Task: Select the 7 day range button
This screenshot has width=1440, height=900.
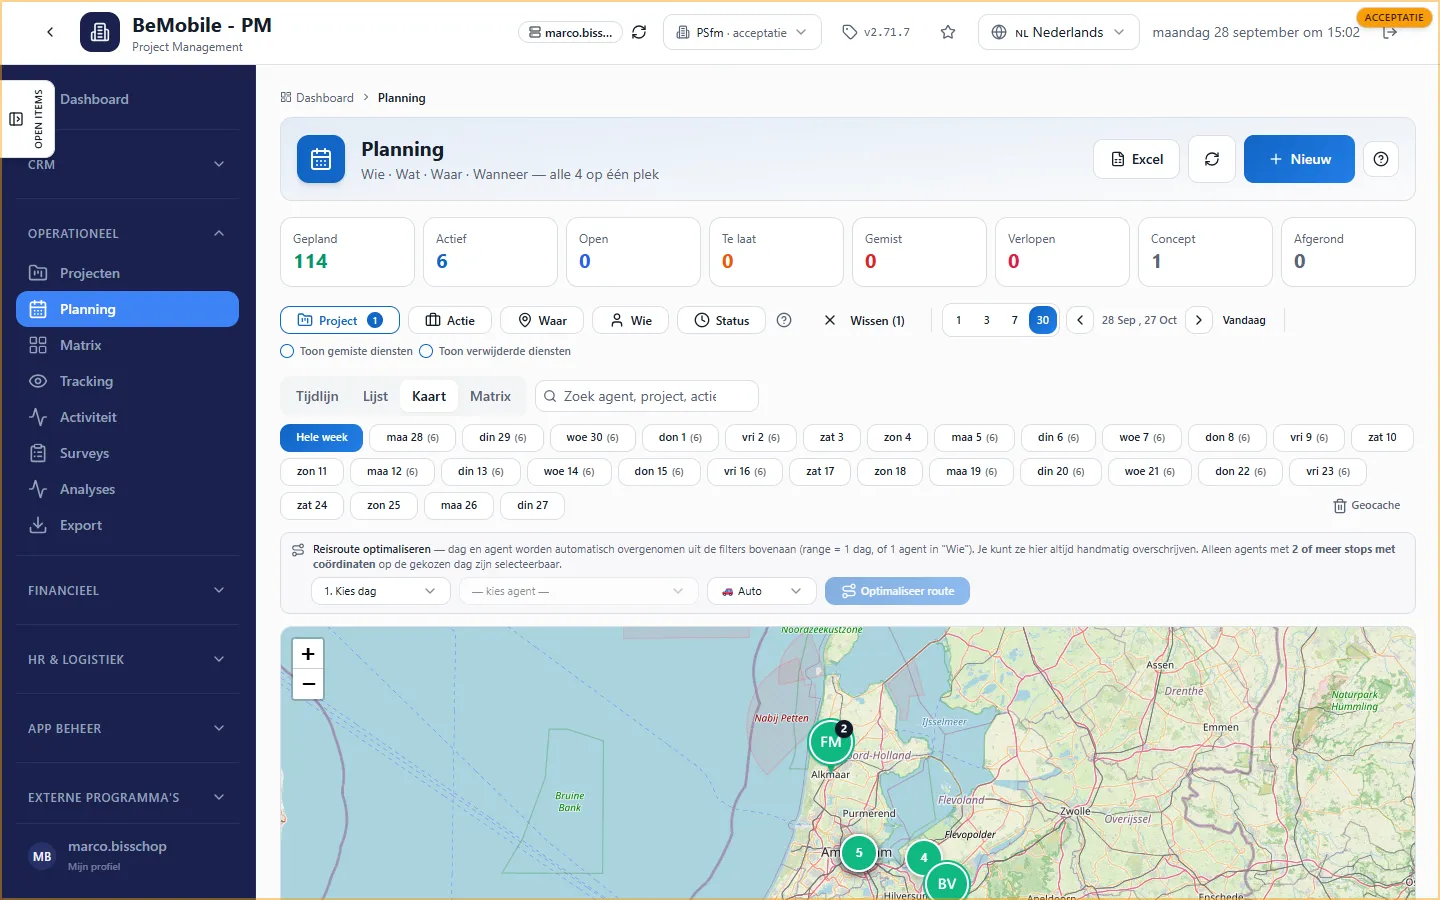Action: click(1015, 320)
